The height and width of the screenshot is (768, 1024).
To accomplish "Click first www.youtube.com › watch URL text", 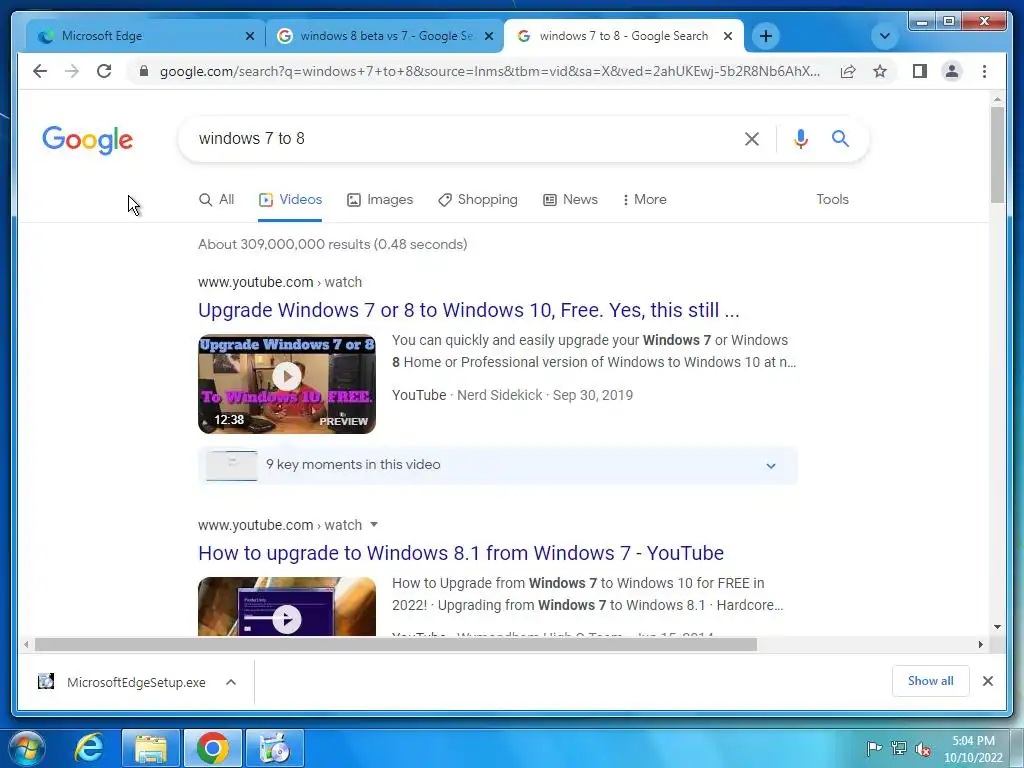I will point(280,282).
